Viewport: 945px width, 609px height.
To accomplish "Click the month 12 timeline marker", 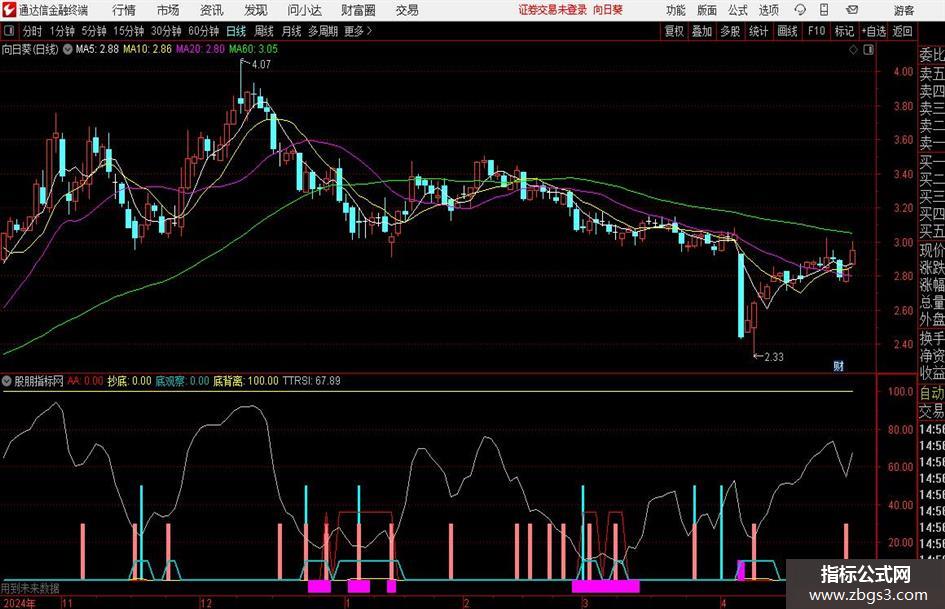I will click(x=206, y=603).
